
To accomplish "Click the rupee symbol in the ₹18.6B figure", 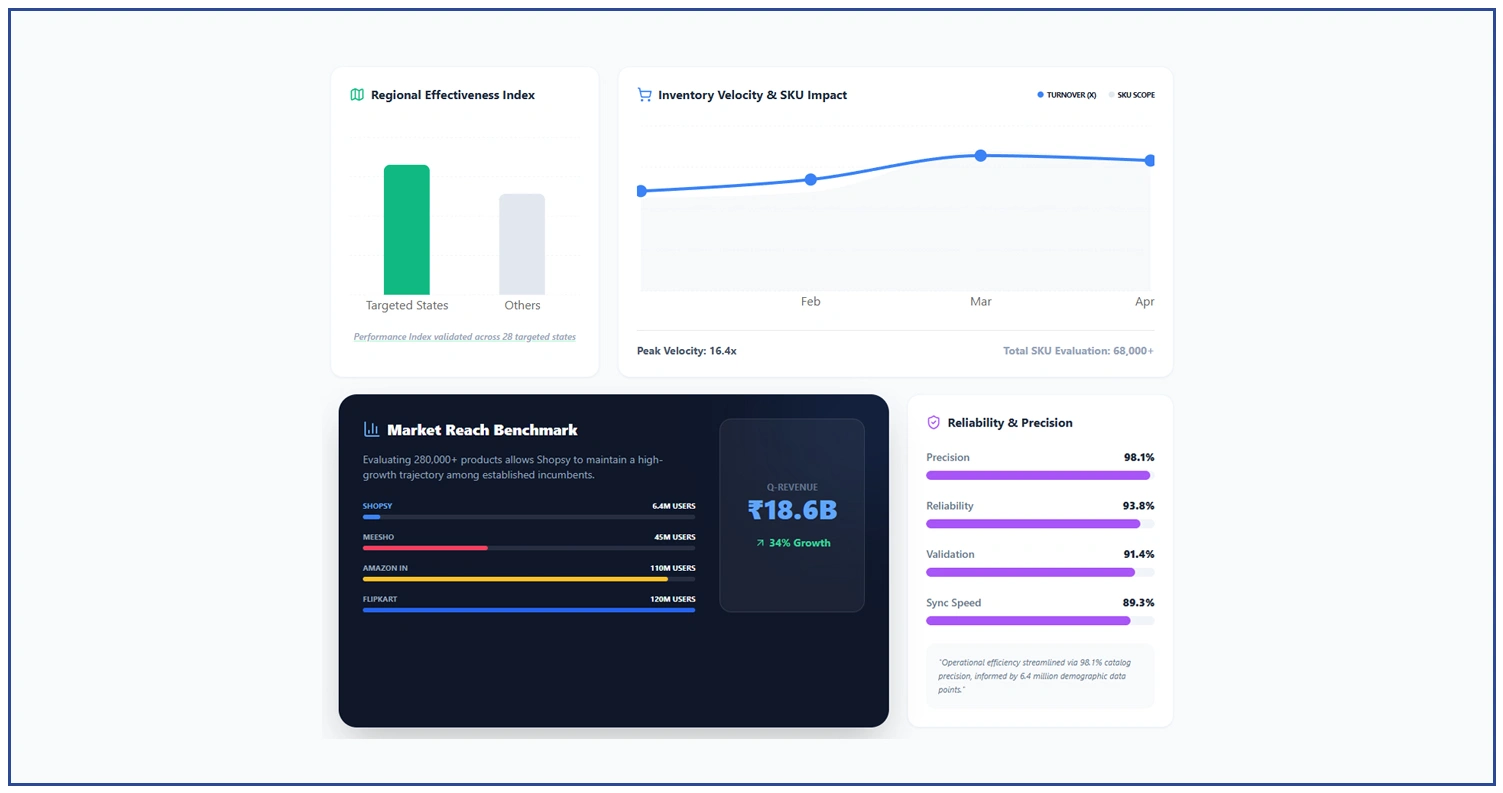I will 753,510.
